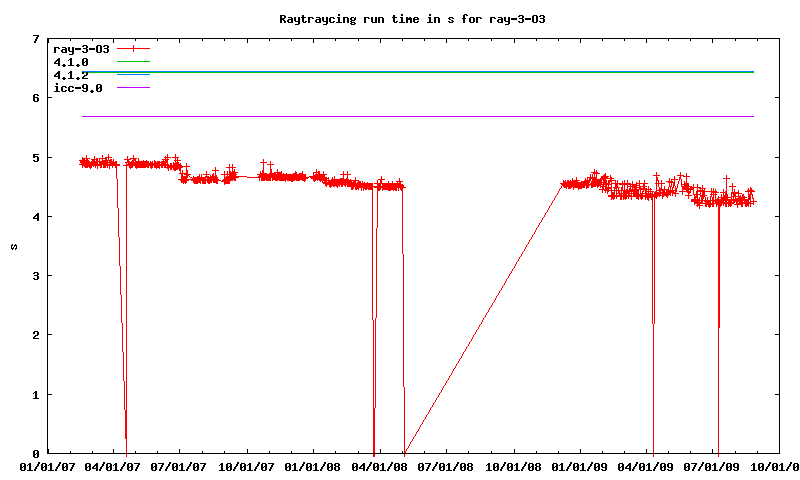Screen dimensions: 800x480
Task: Select the 4.1.0 legend label
Action: coord(71,62)
